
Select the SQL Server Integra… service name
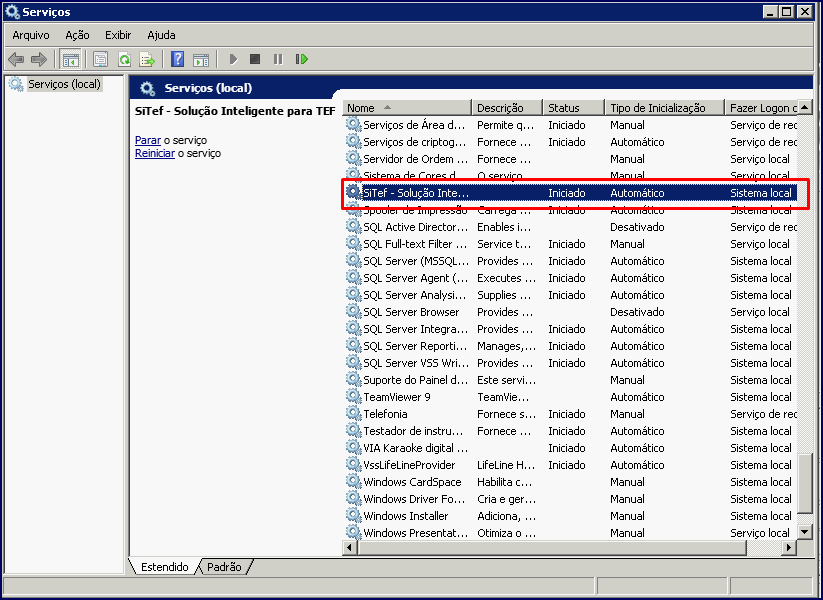(x=415, y=329)
